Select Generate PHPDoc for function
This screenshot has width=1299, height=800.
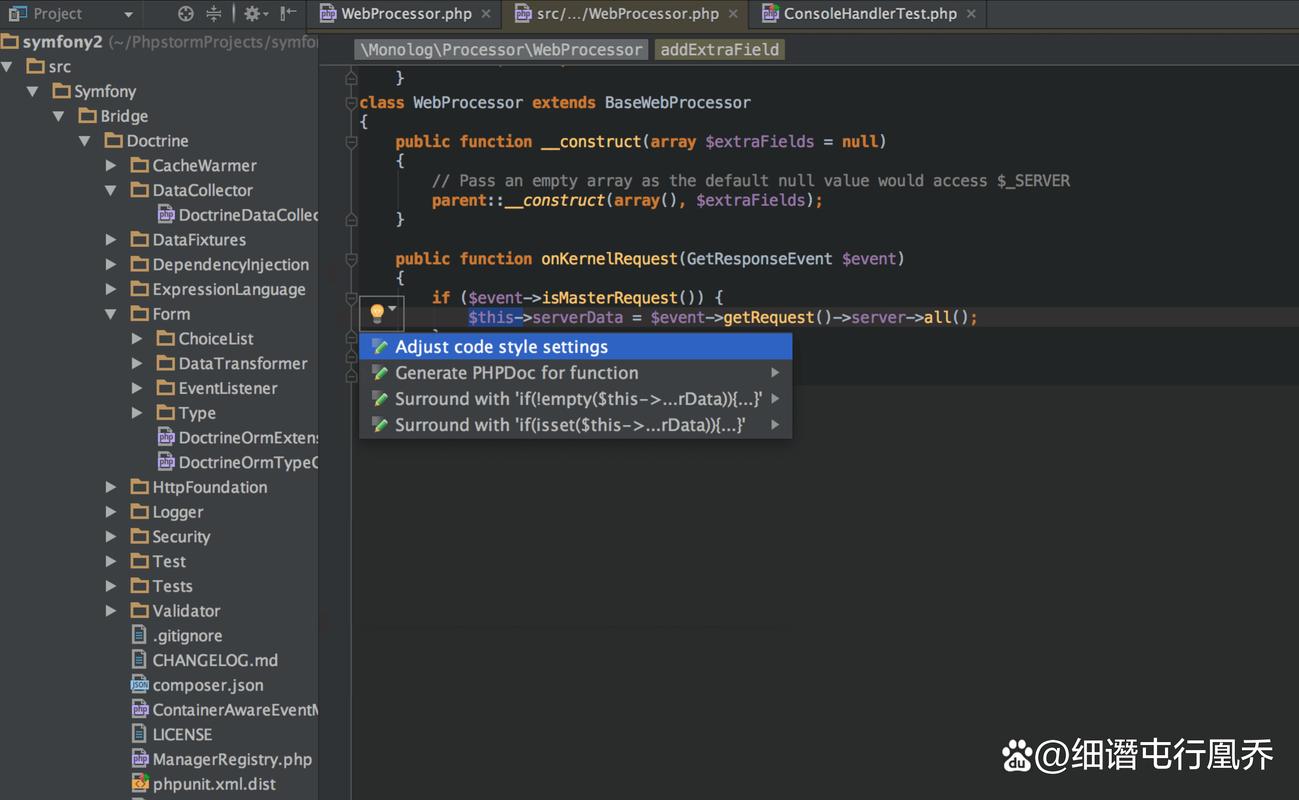point(576,373)
